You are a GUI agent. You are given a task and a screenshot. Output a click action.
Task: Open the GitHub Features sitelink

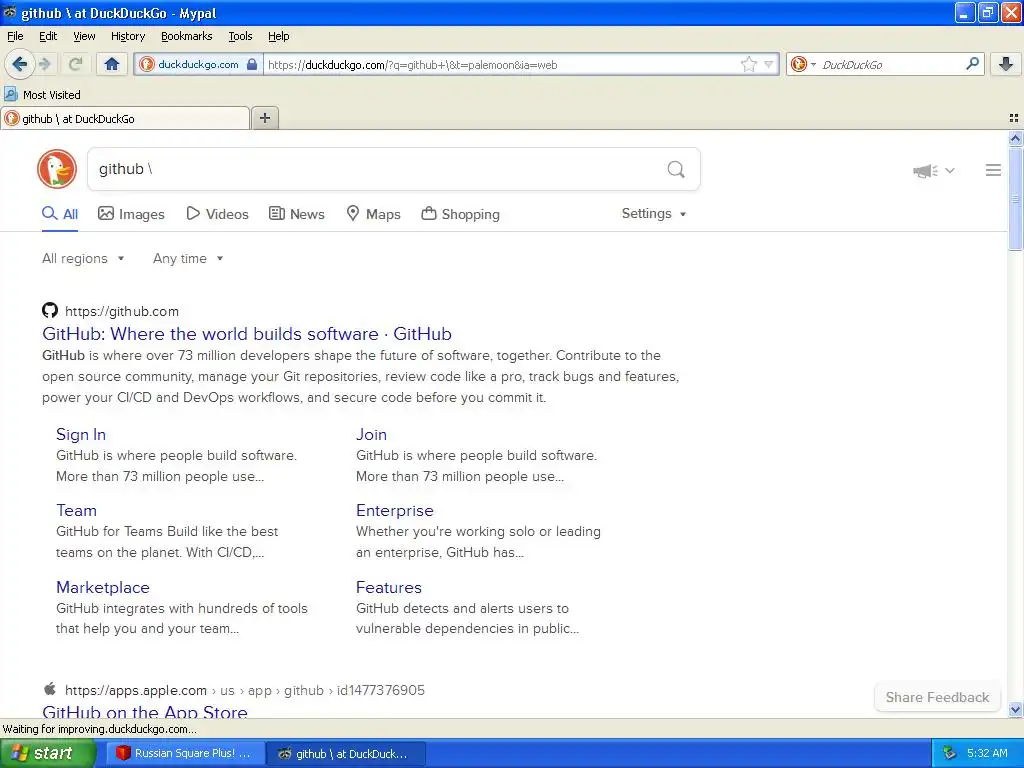[389, 587]
